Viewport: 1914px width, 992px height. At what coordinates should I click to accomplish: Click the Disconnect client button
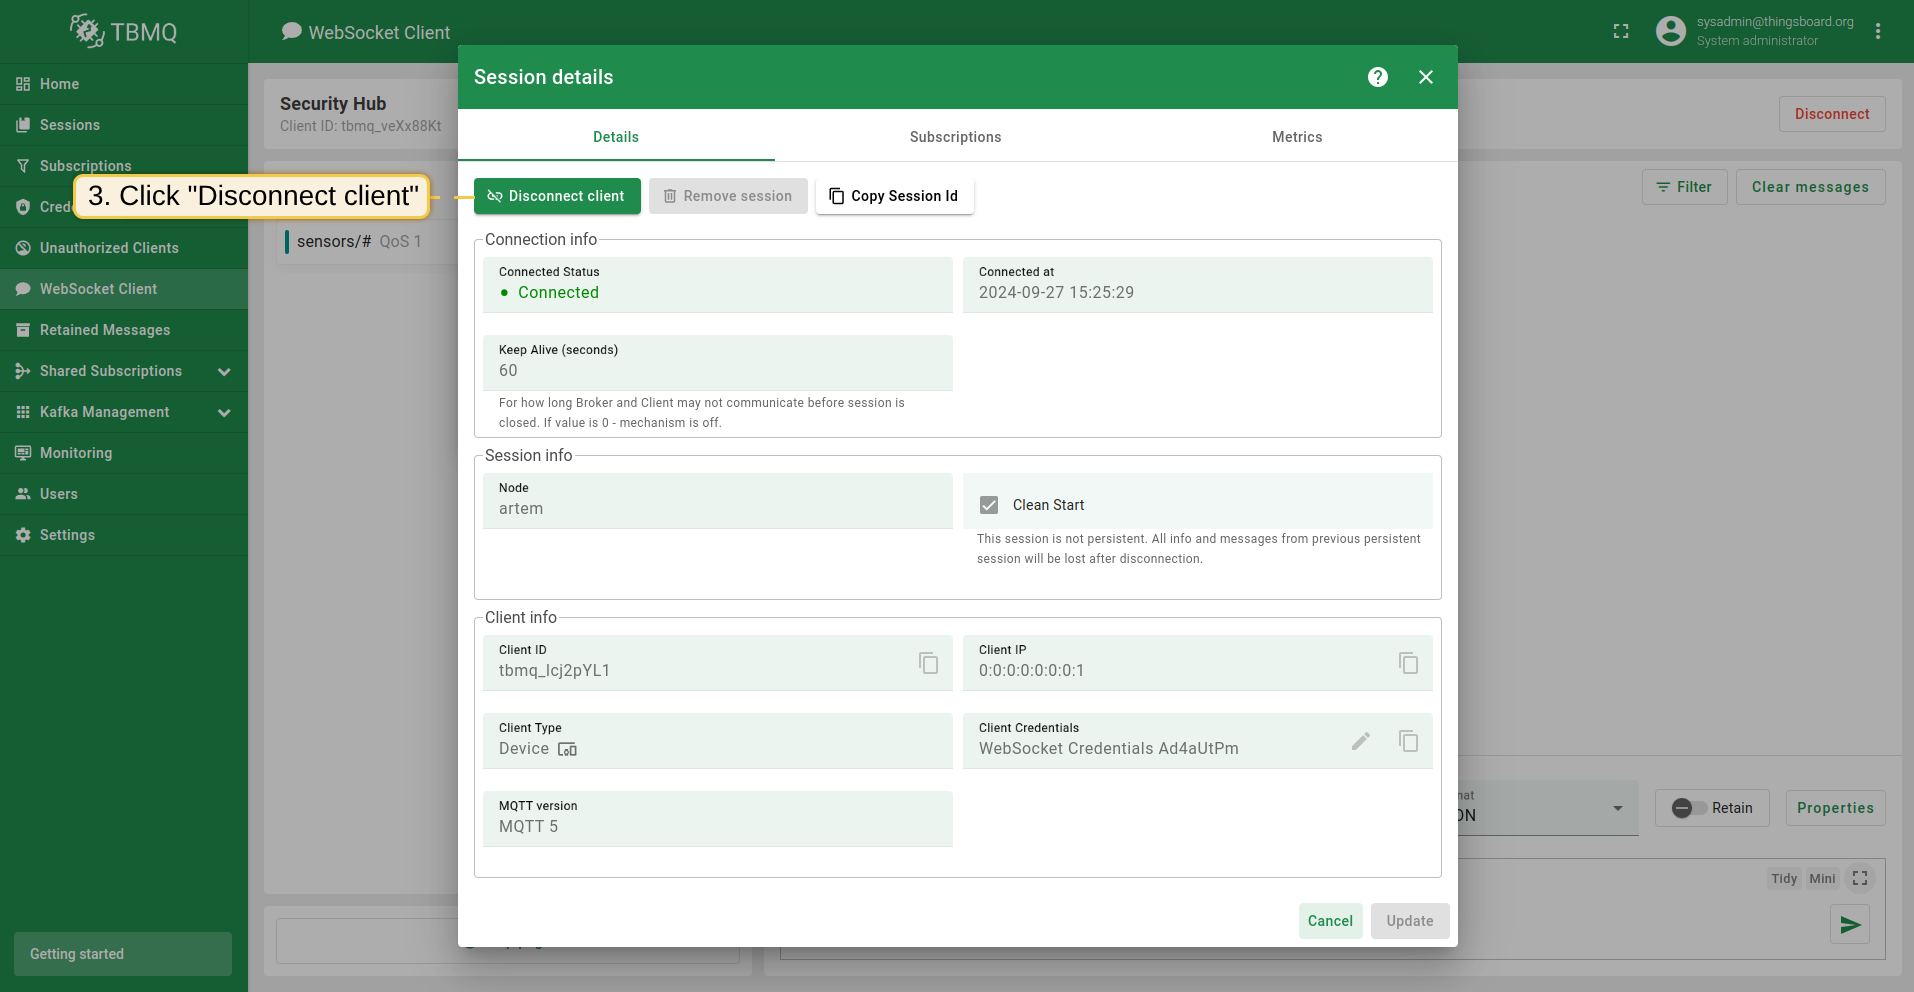pos(557,196)
